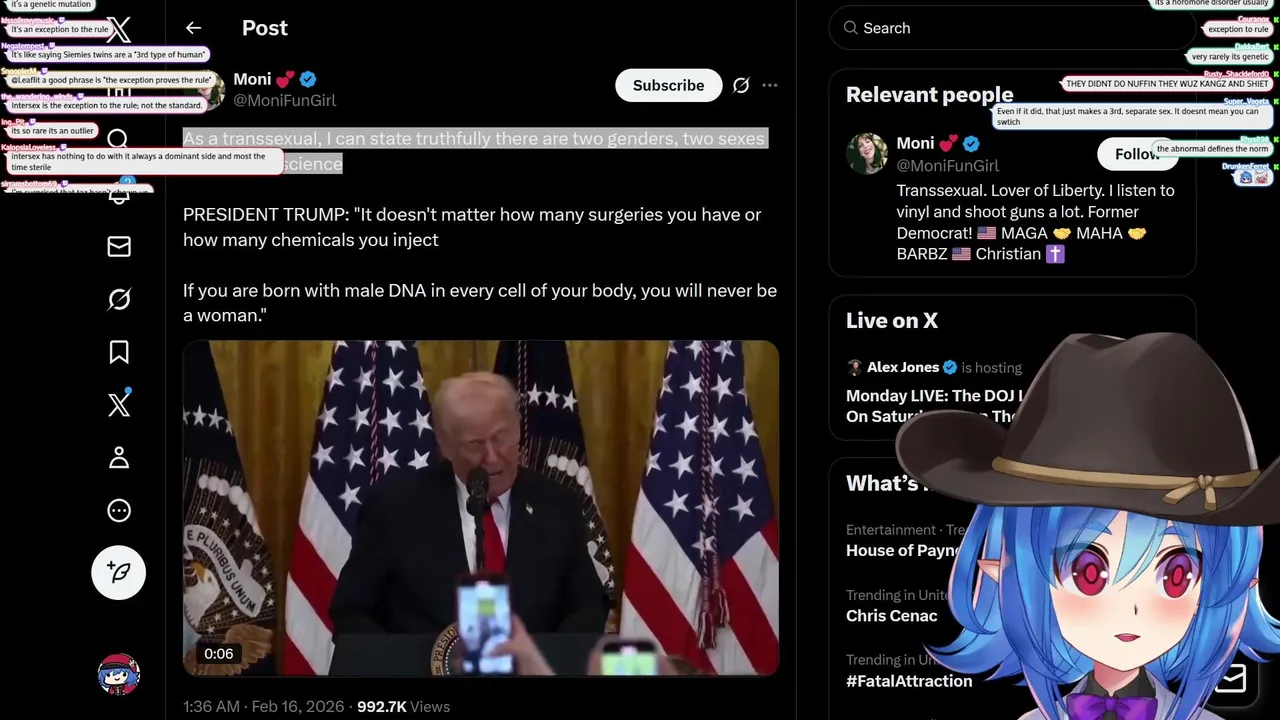
Task: Click Grok explain icon beside Subscribe
Action: pos(741,85)
